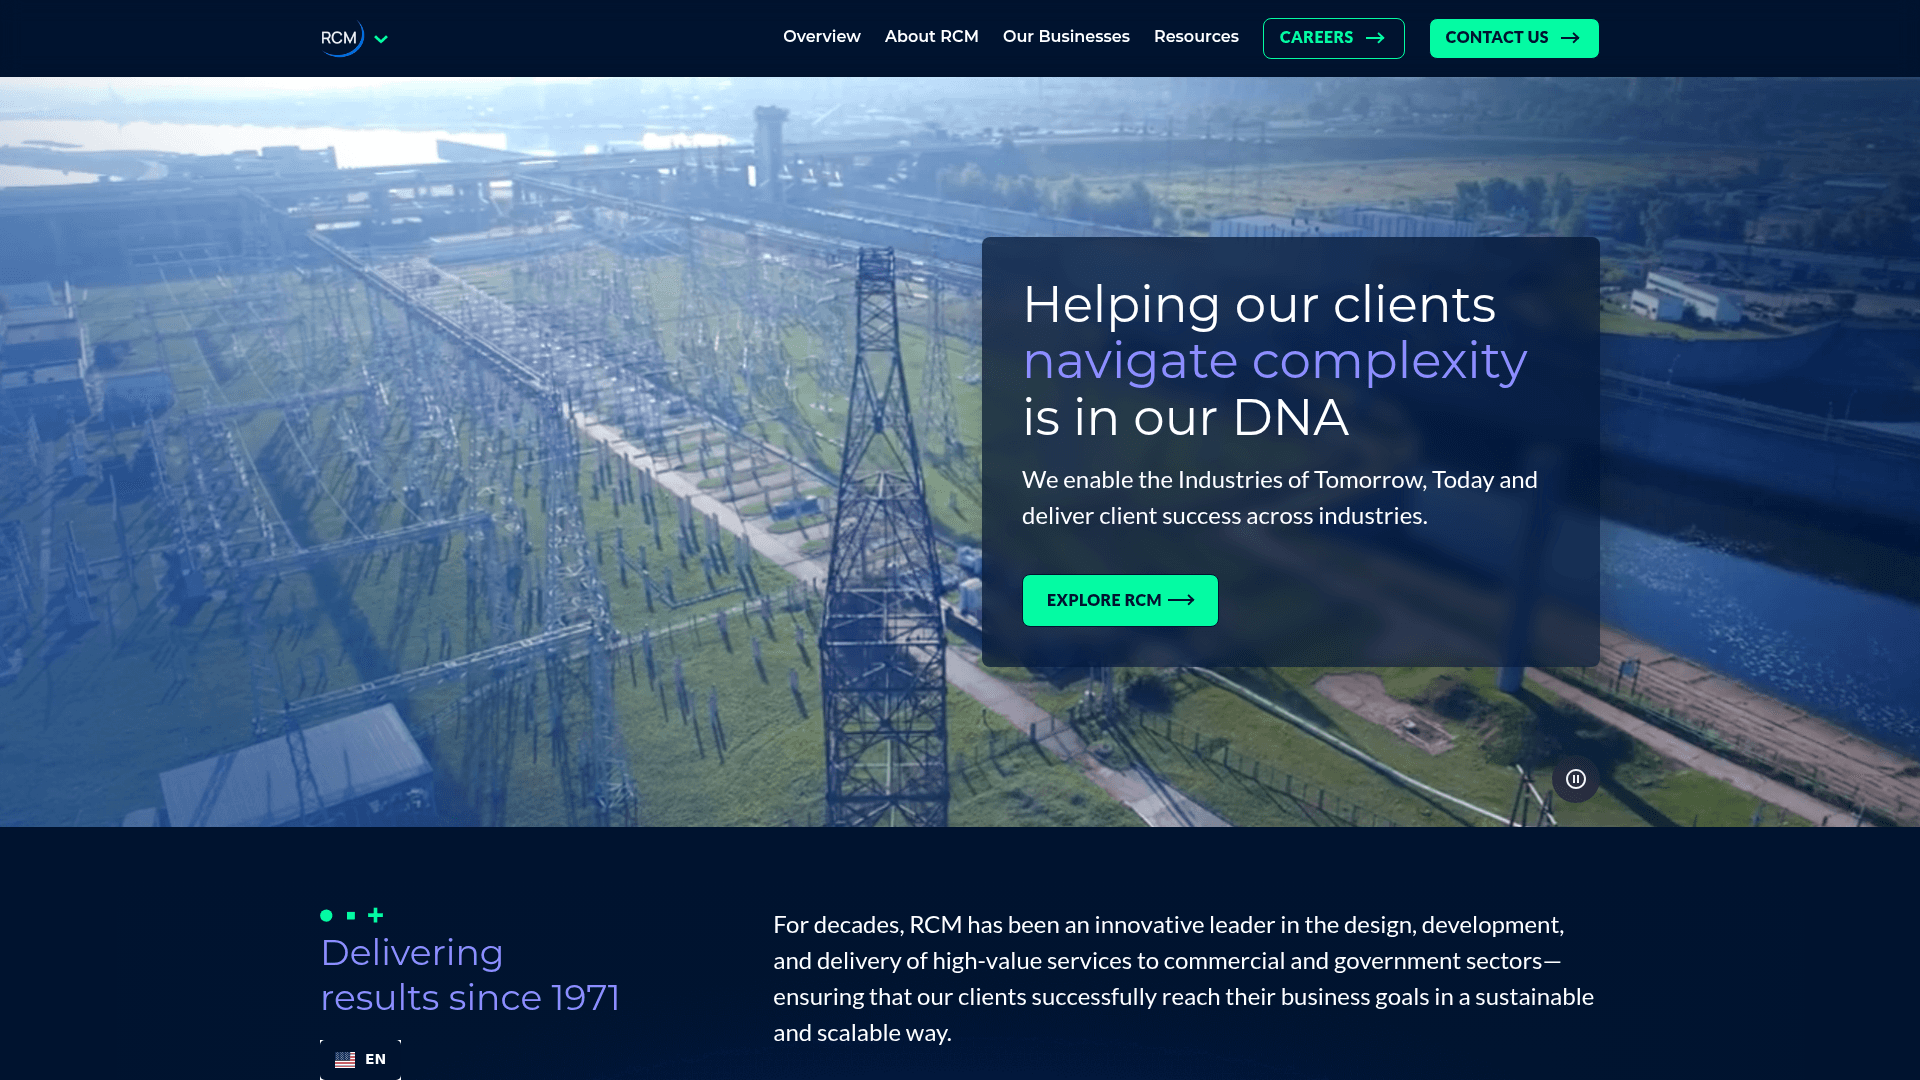This screenshot has height=1080, width=1920.
Task: Click the green plus decoration above Delivering results
Action: tap(375, 914)
